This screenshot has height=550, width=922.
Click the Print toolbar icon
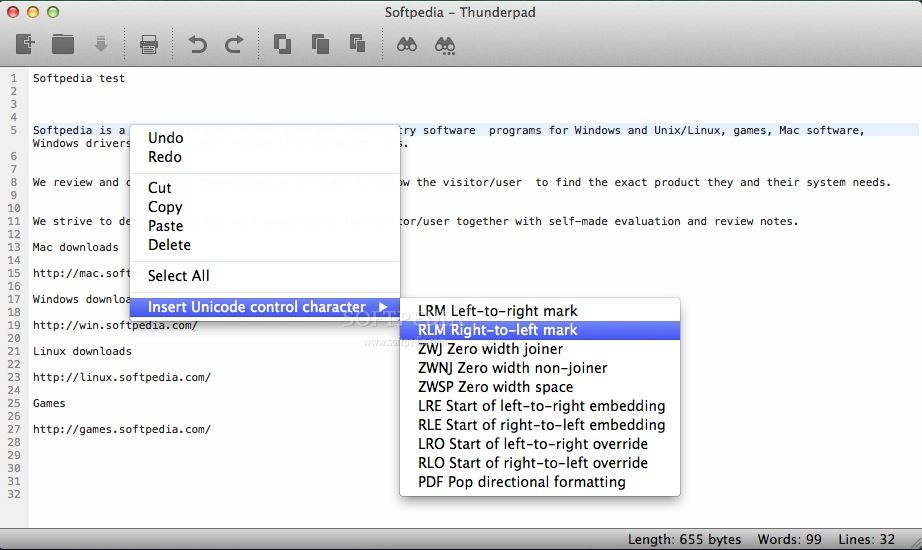click(x=149, y=45)
